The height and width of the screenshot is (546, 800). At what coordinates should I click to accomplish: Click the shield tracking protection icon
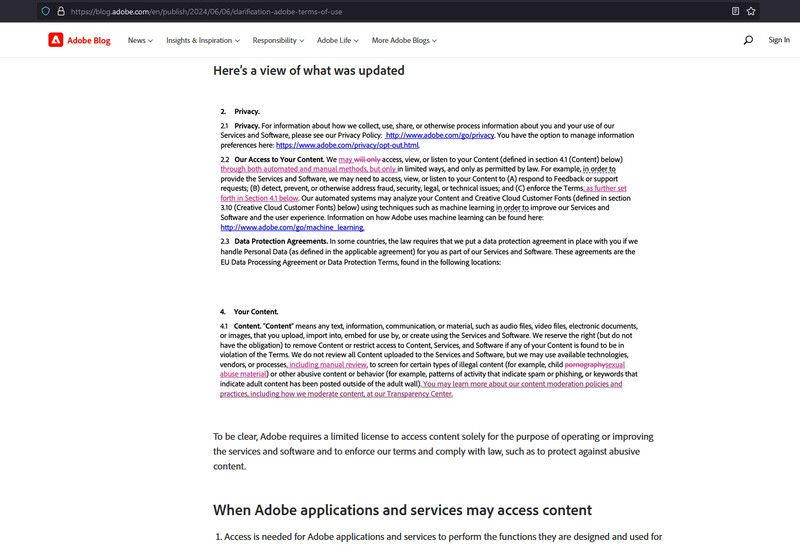coord(45,11)
